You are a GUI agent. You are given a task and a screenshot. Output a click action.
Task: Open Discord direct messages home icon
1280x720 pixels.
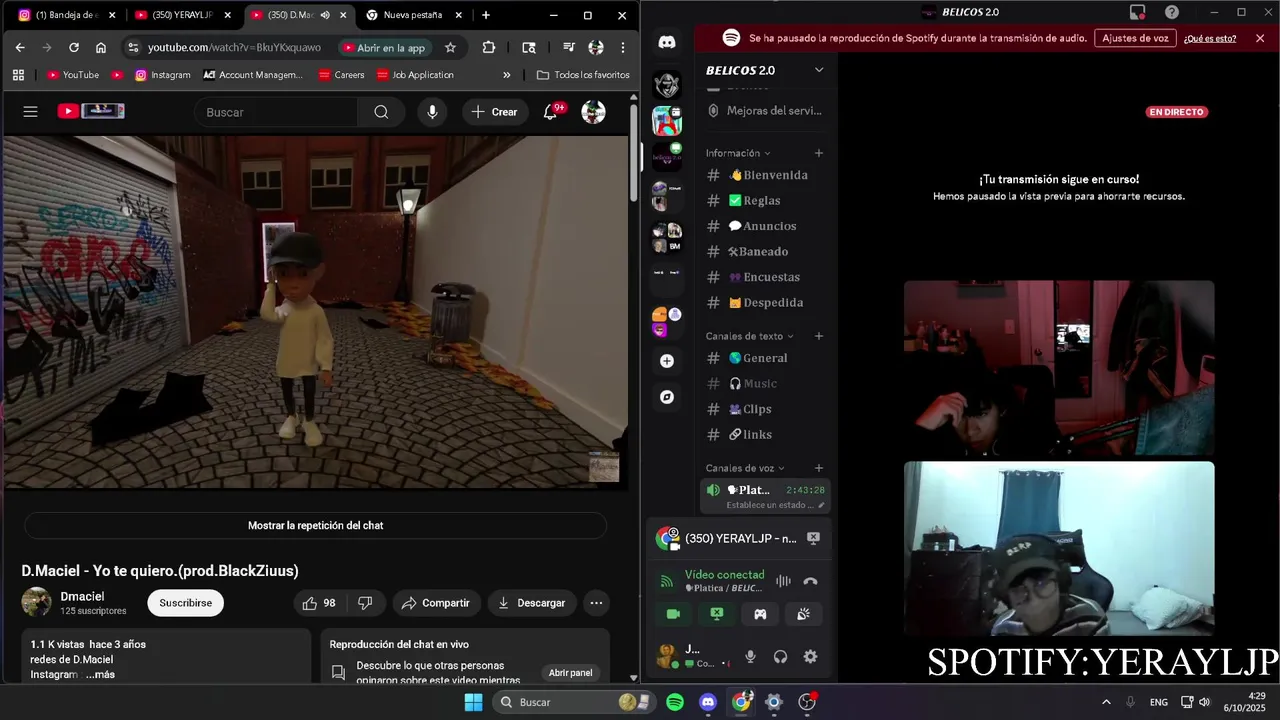click(667, 42)
